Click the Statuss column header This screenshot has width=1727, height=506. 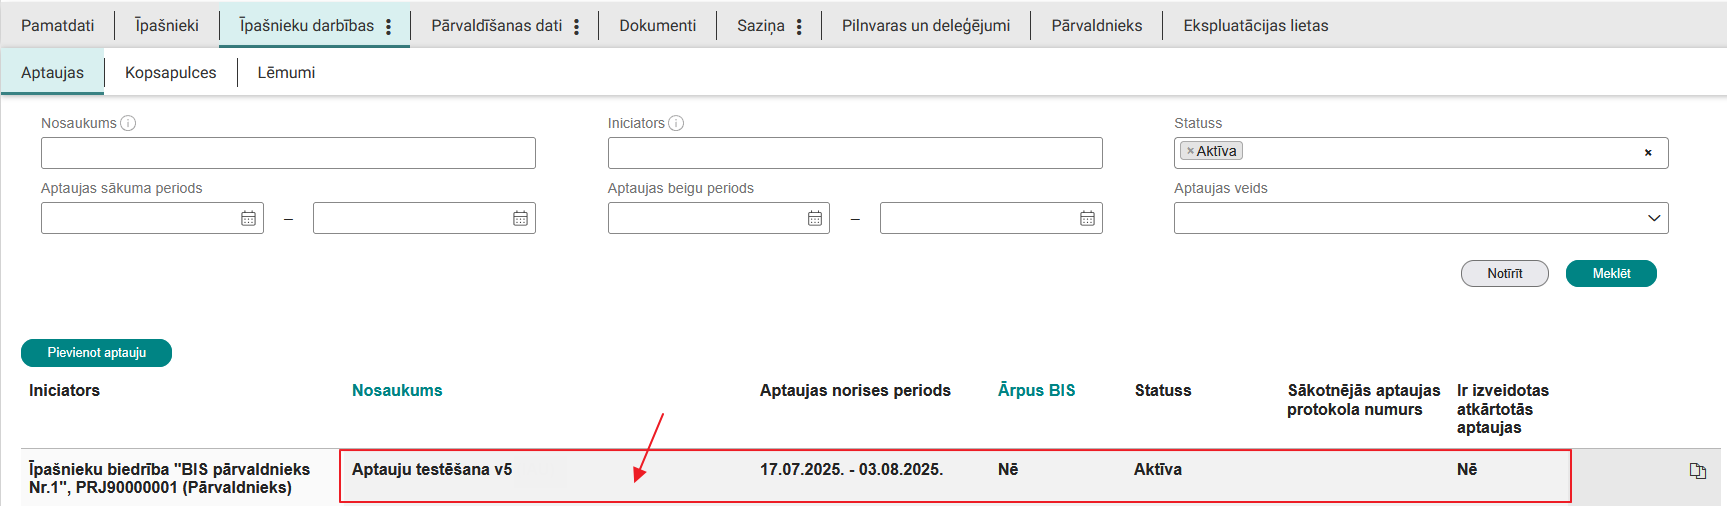(1163, 390)
